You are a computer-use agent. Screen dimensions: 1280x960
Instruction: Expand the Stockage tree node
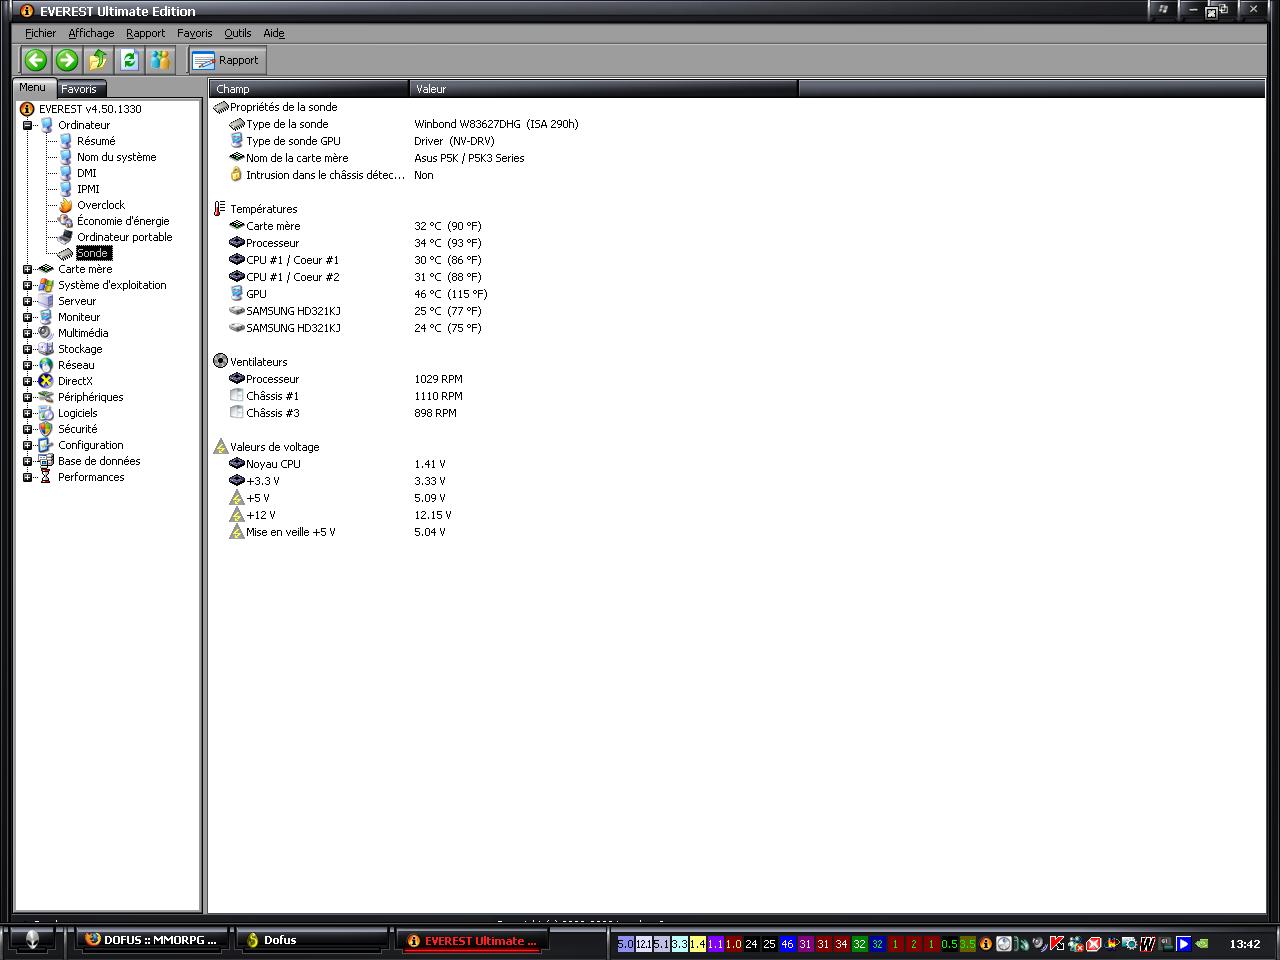tap(28, 349)
